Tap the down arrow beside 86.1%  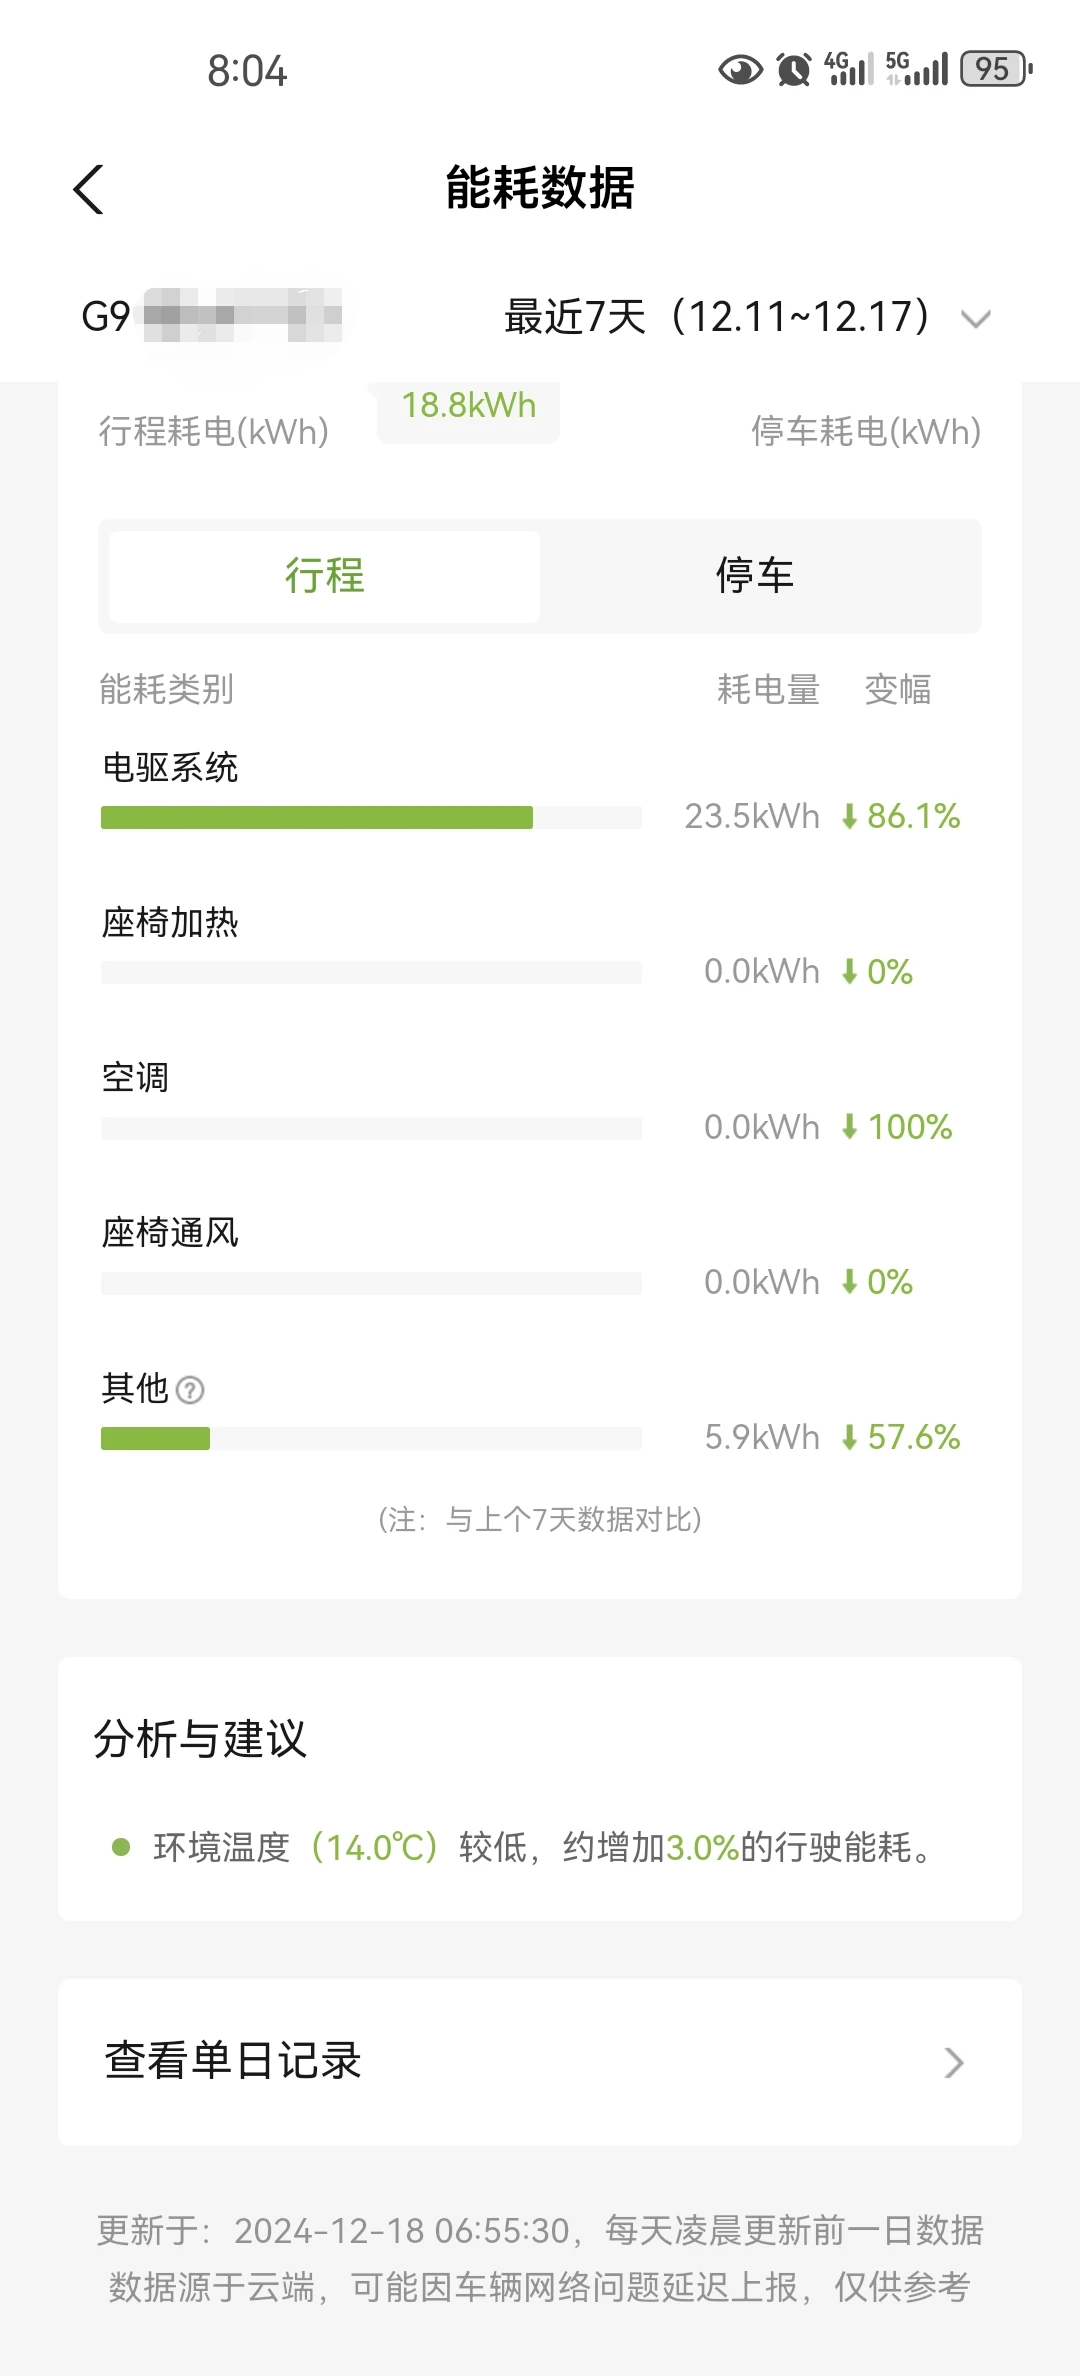850,817
